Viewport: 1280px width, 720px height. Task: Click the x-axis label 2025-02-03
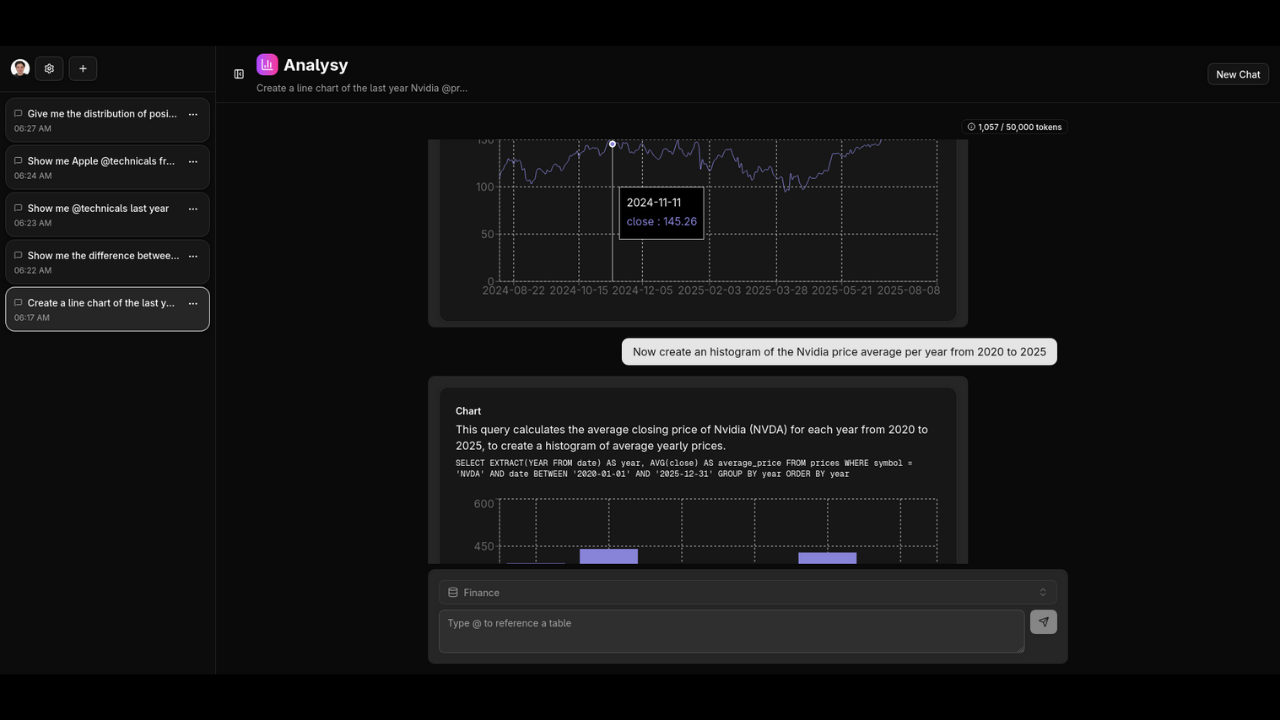coord(709,290)
